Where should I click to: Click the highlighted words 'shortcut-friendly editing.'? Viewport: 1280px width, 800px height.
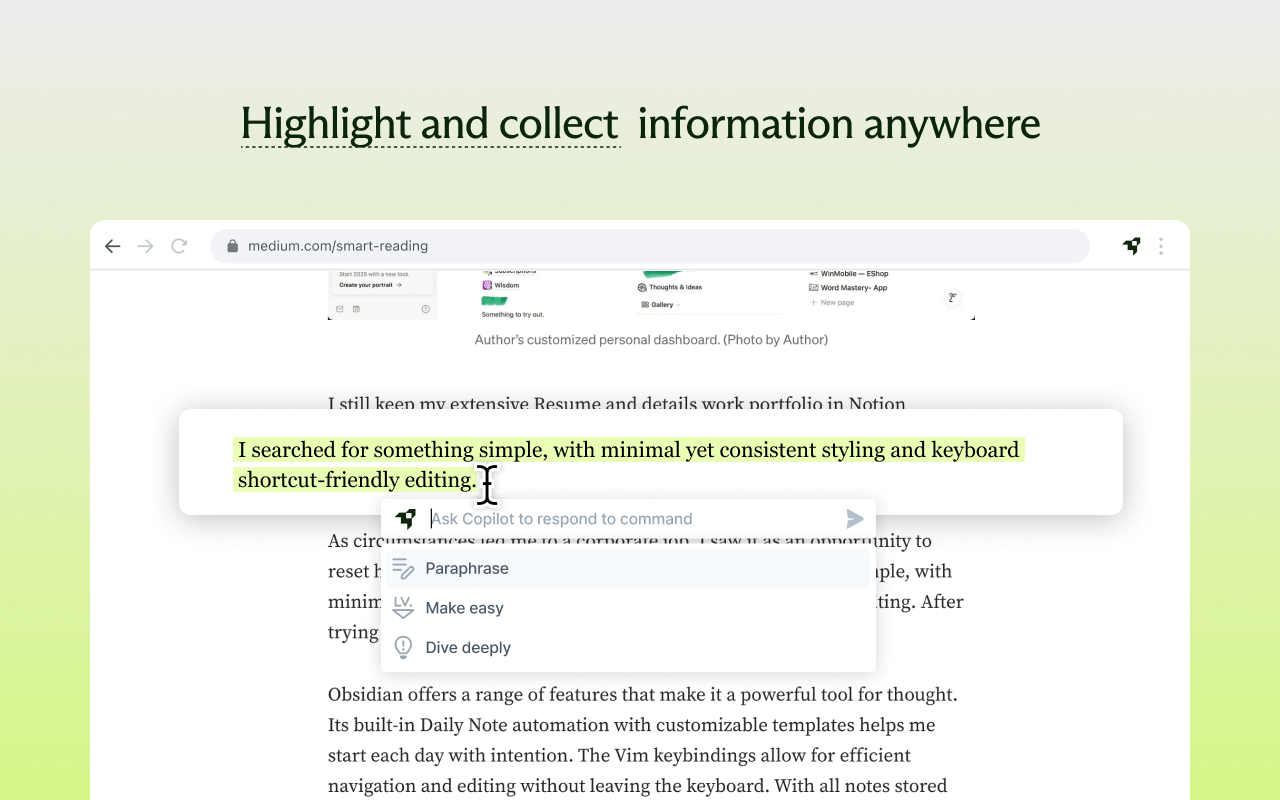[x=357, y=480]
